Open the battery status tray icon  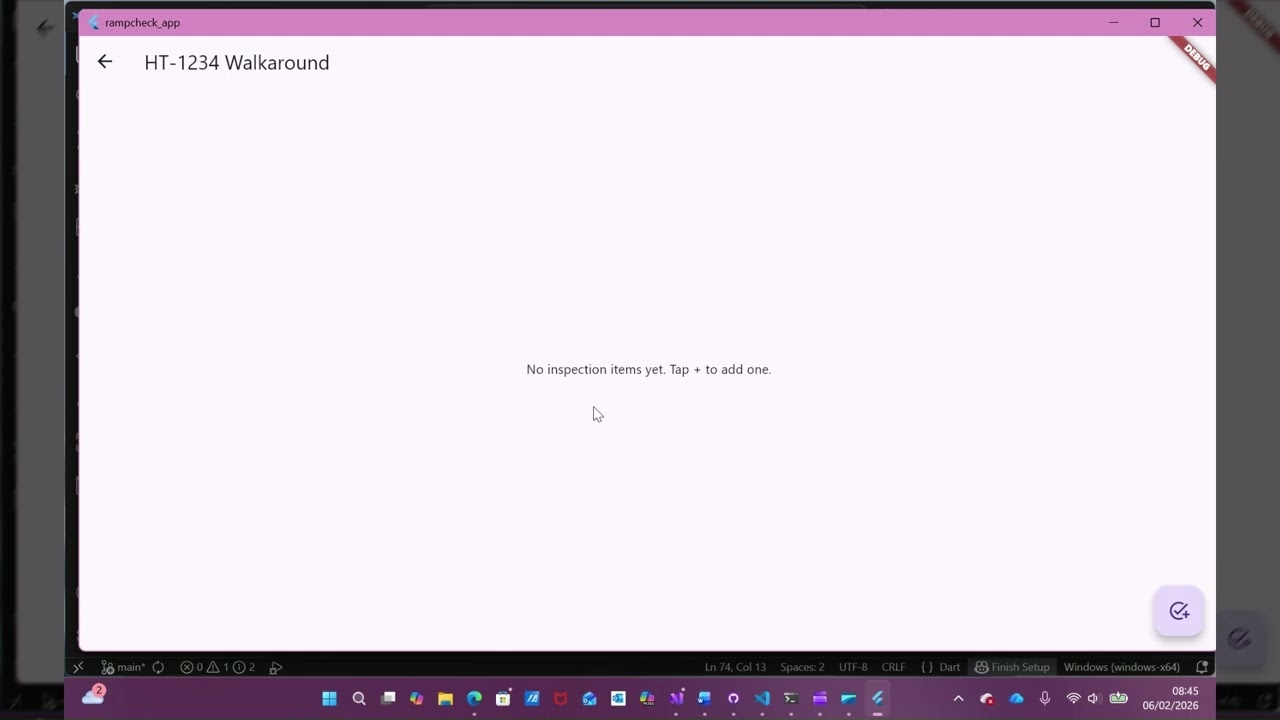[1119, 698]
